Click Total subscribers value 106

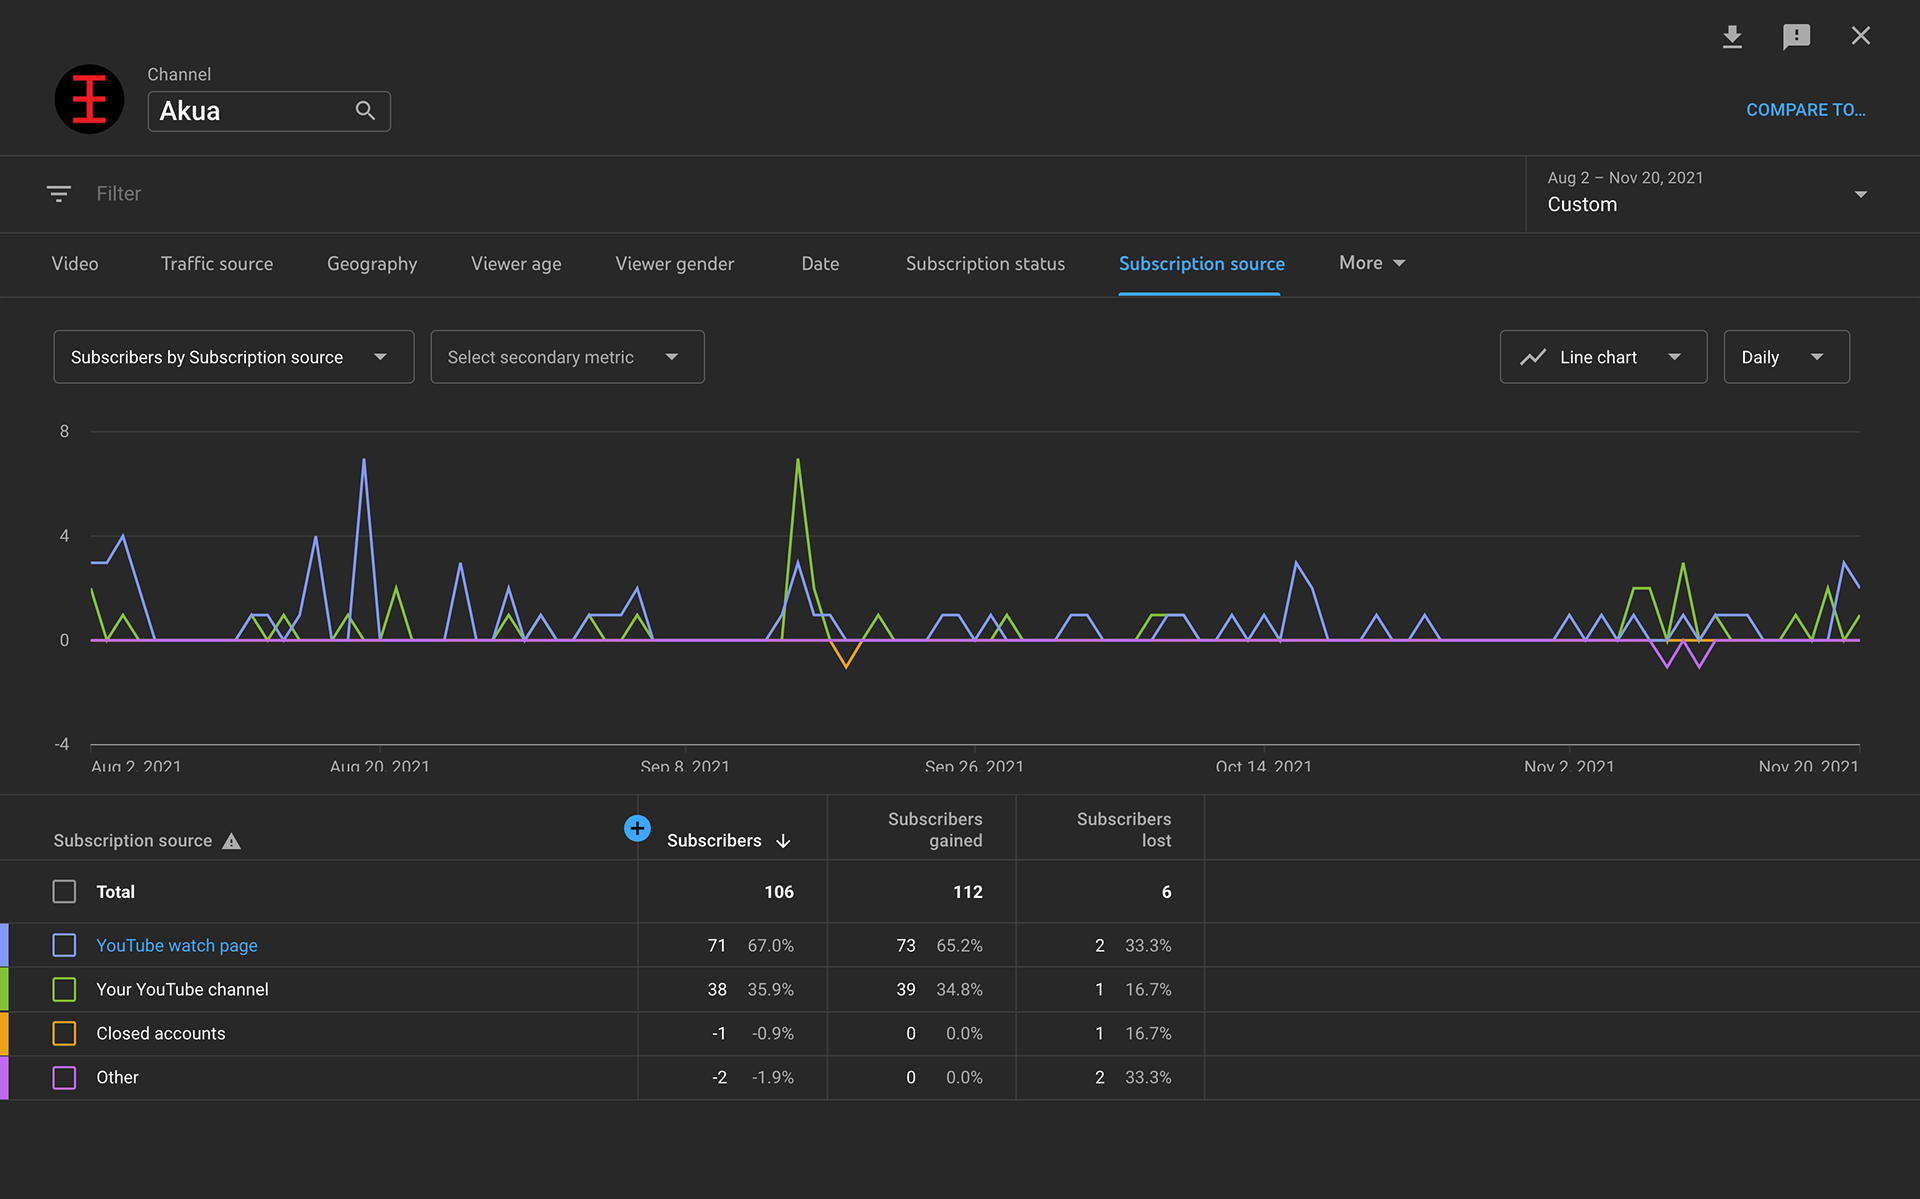coord(779,891)
